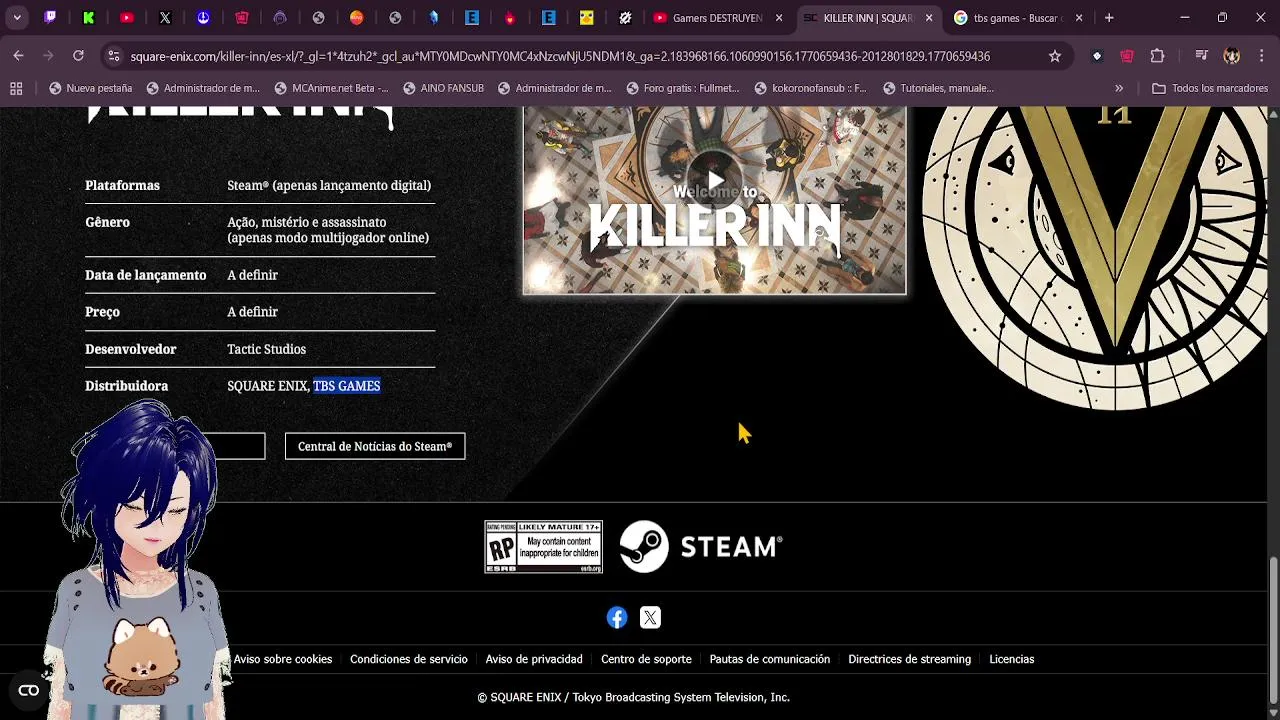Open 'Licencias' footer link
The height and width of the screenshot is (720, 1280).
(1012, 659)
